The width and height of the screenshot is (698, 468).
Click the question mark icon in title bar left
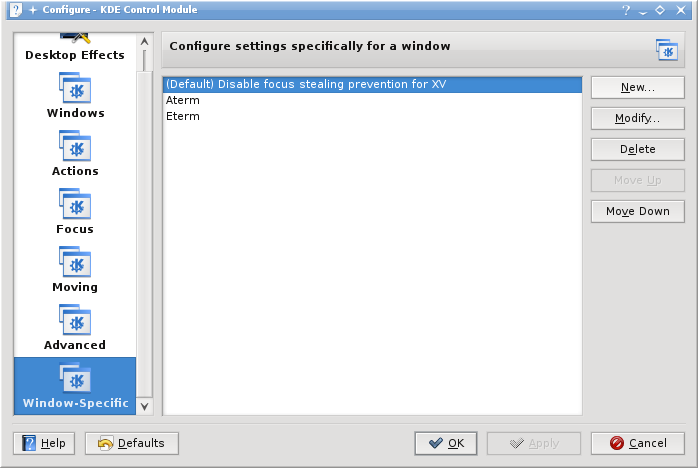click(x=16, y=10)
